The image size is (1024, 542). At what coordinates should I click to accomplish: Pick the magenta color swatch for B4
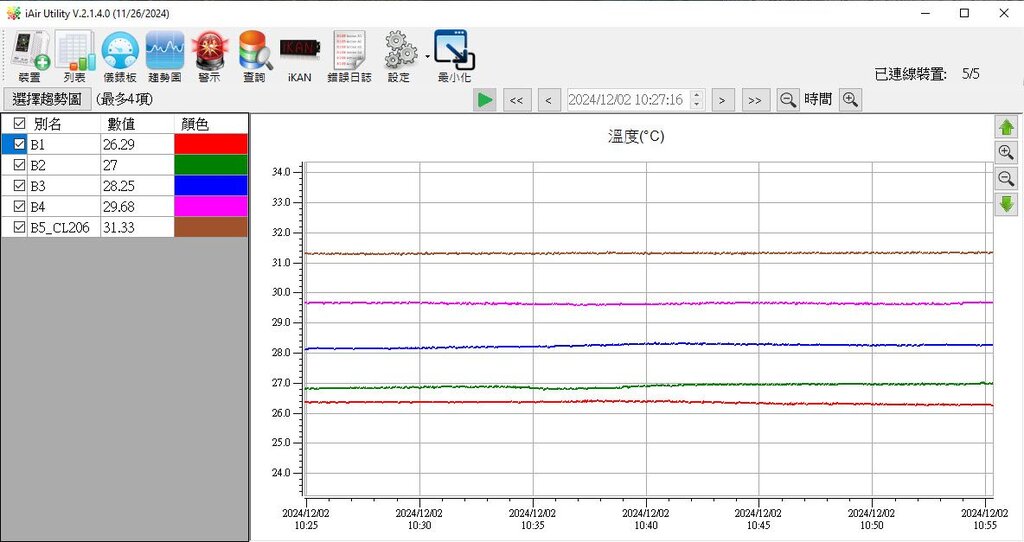pos(211,206)
